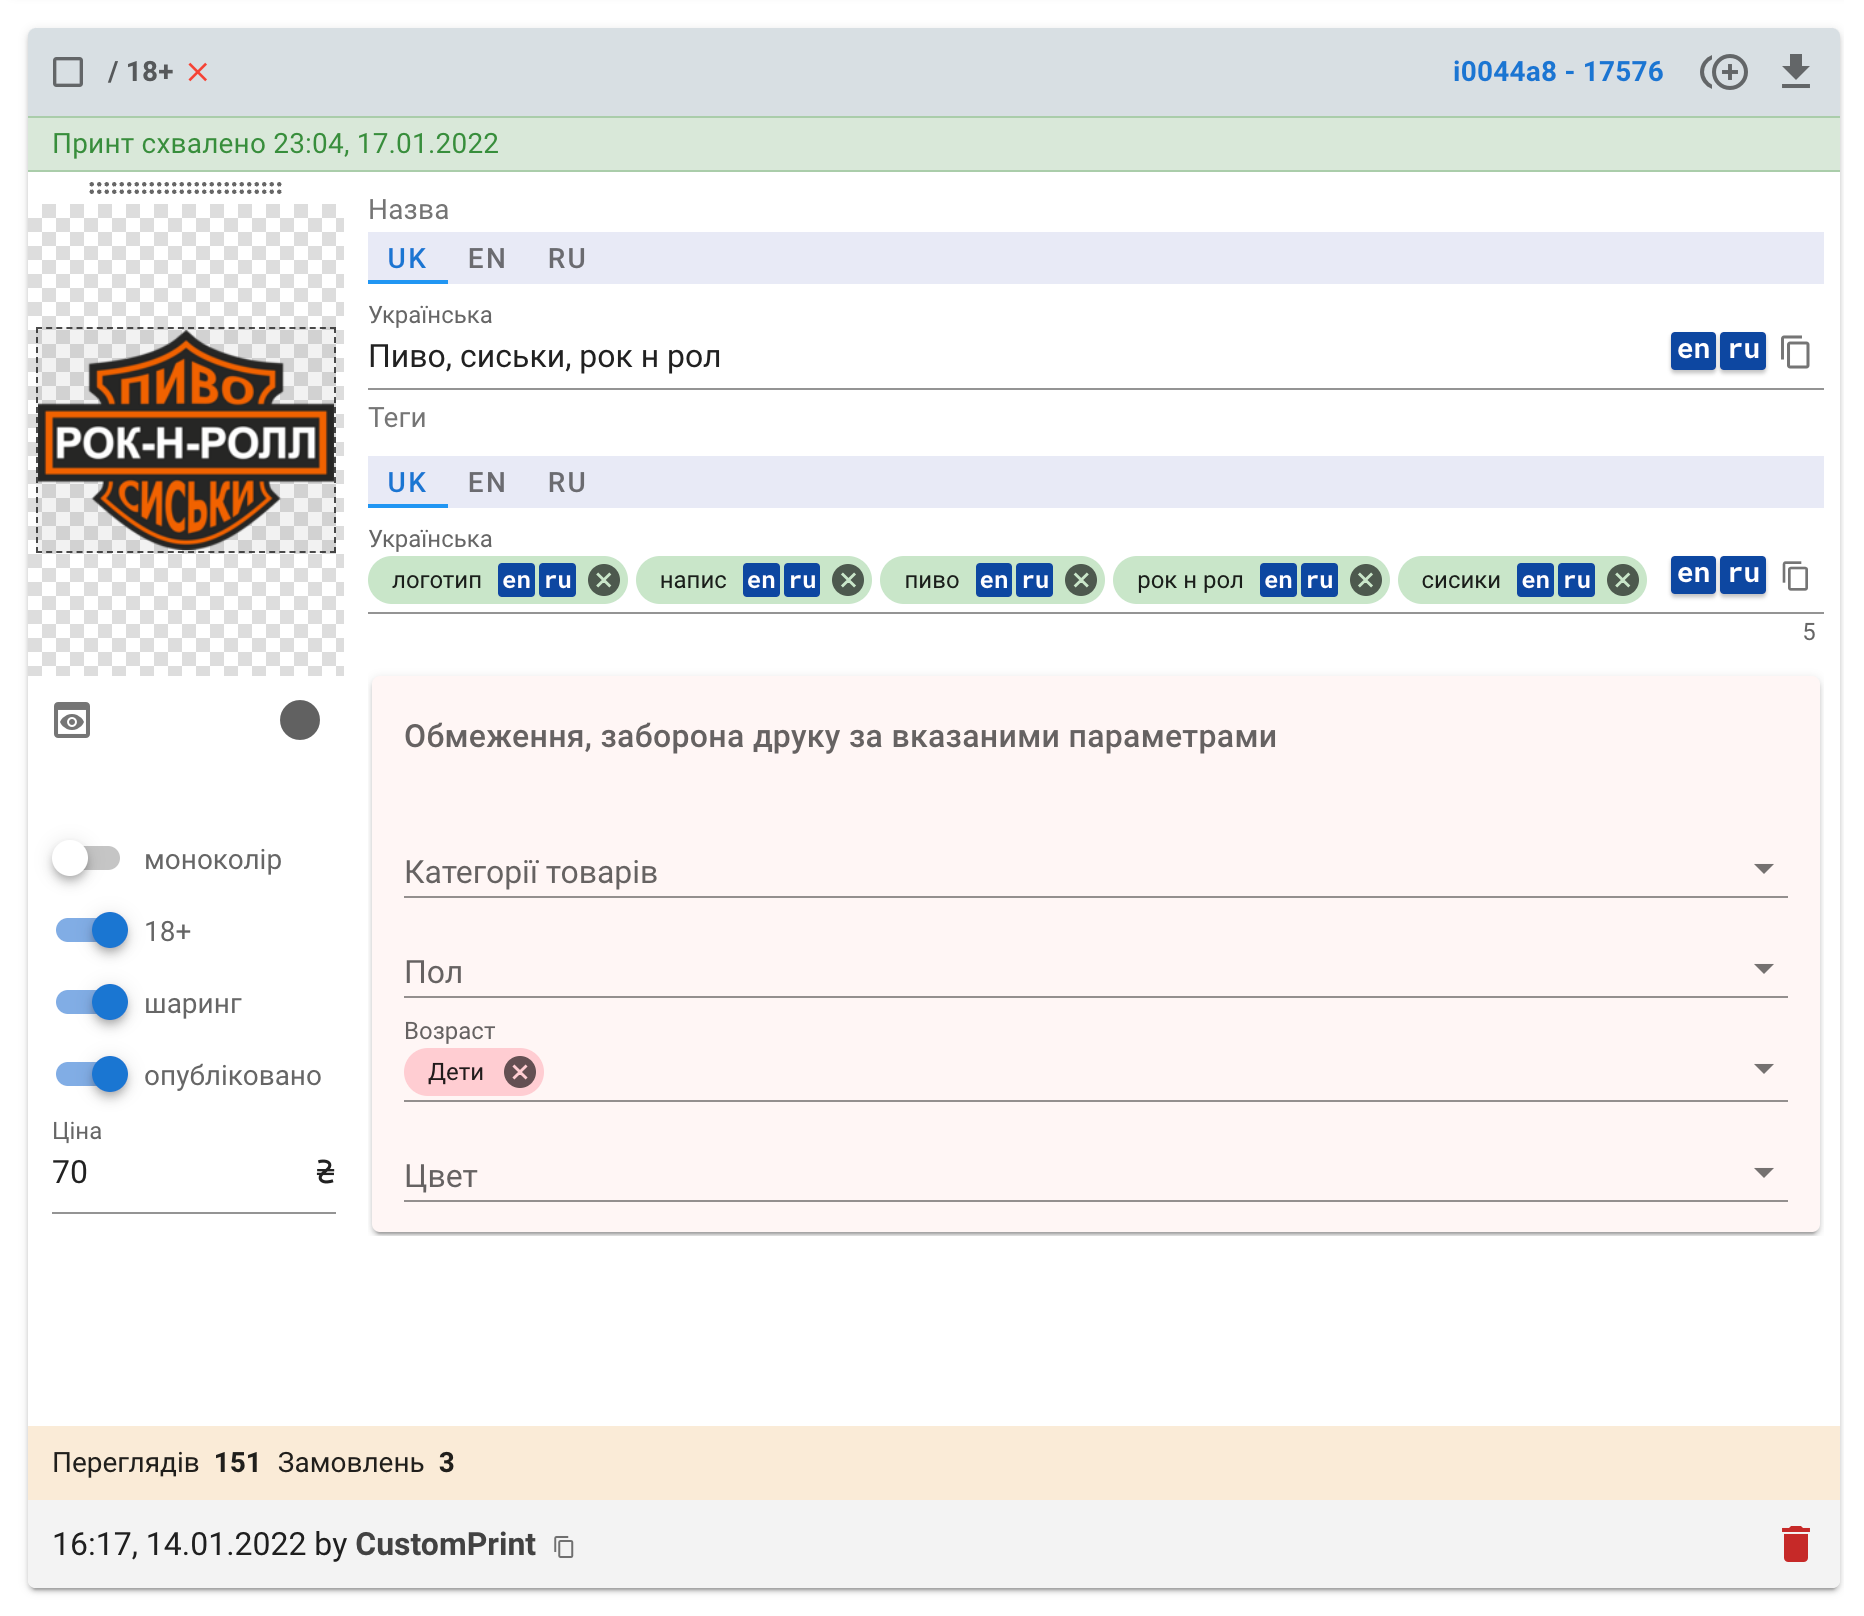Expand the Цвет dropdown
Screen dimensions: 1864x1616
(1095, 1175)
